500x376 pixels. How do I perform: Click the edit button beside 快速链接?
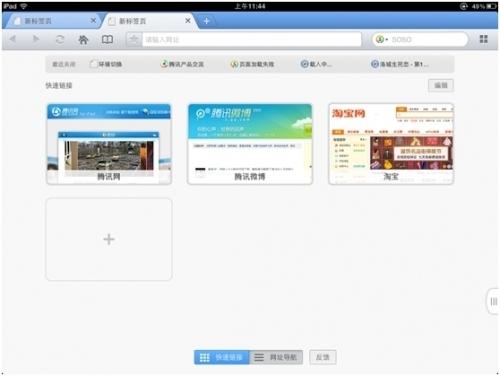(441, 85)
